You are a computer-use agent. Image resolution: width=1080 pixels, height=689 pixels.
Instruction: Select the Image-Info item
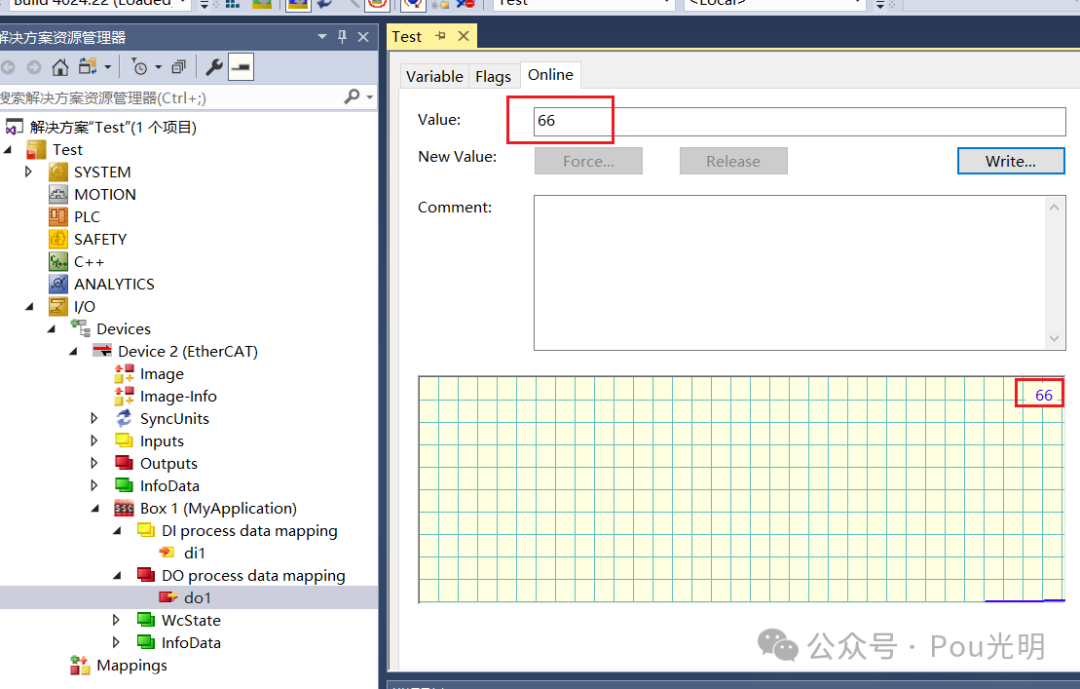(x=178, y=396)
